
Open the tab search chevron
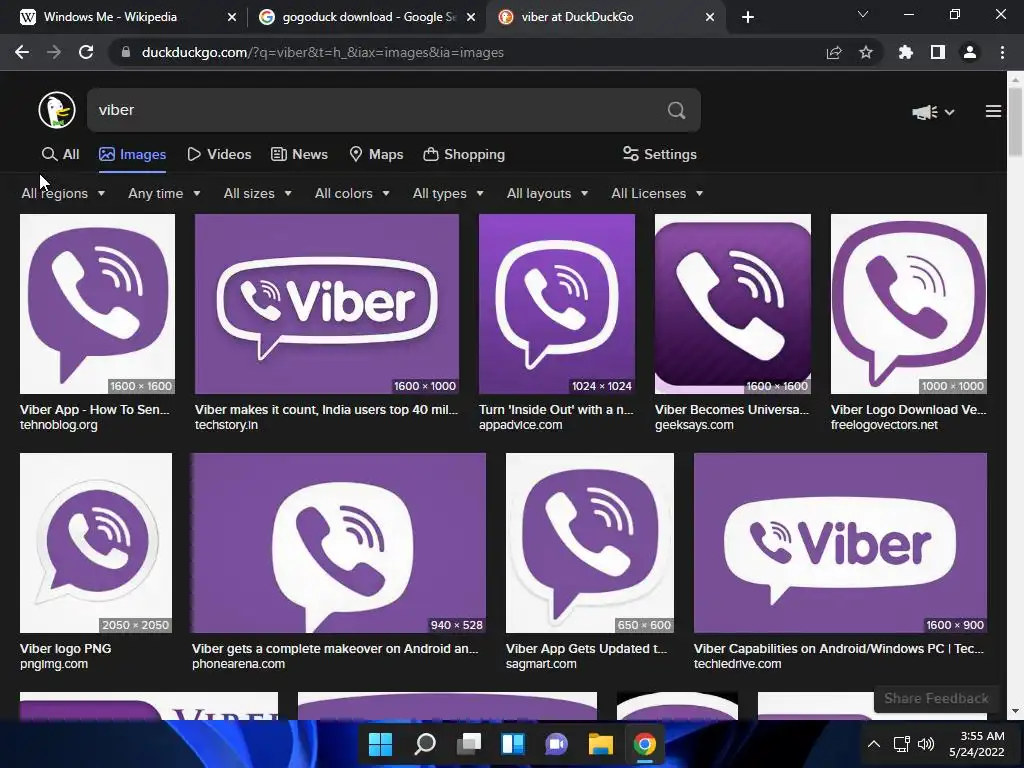pyautogui.click(x=863, y=14)
